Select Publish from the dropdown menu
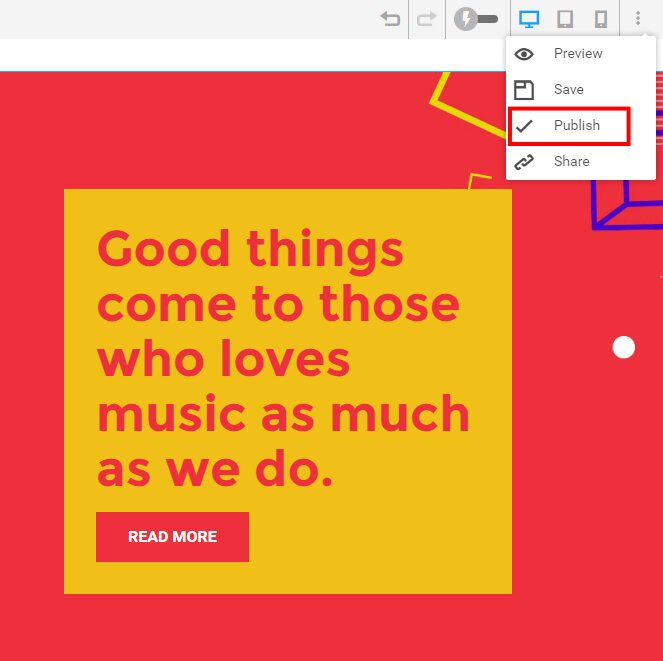 pyautogui.click(x=577, y=126)
